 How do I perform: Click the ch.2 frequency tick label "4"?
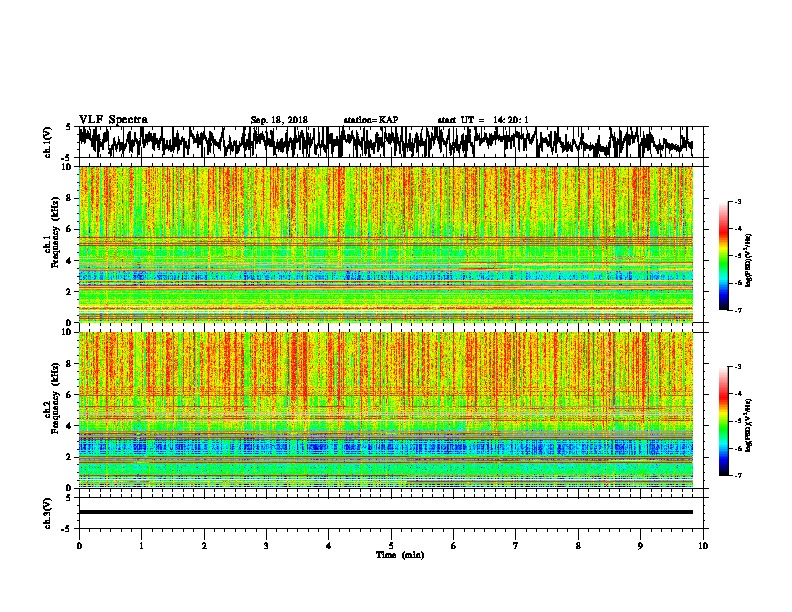[x=69, y=426]
